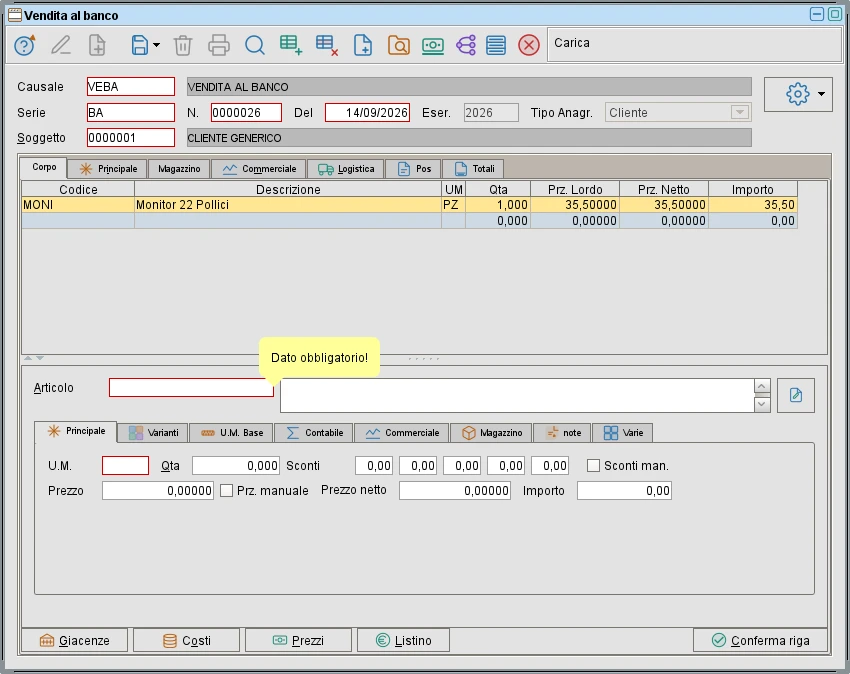
Task: Open the Contabile tab
Action: pos(314,433)
